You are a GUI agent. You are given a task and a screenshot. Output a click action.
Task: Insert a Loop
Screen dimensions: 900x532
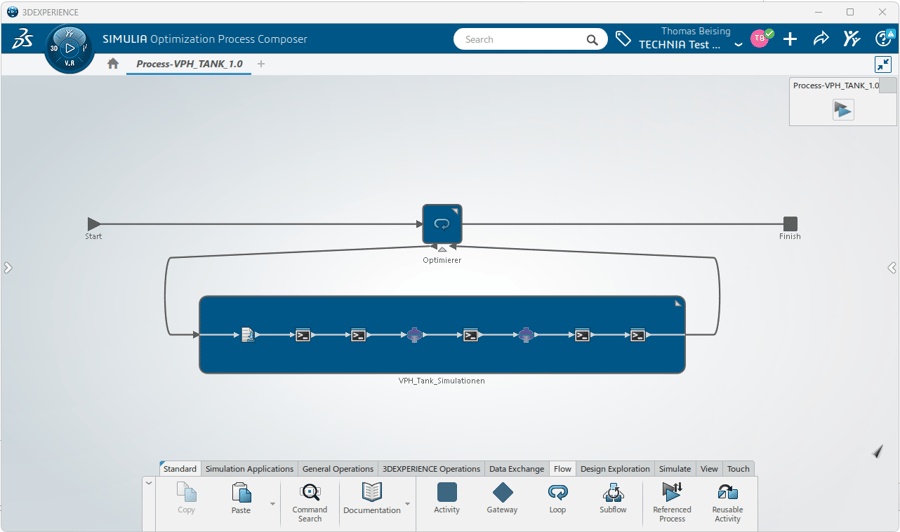pyautogui.click(x=557, y=498)
